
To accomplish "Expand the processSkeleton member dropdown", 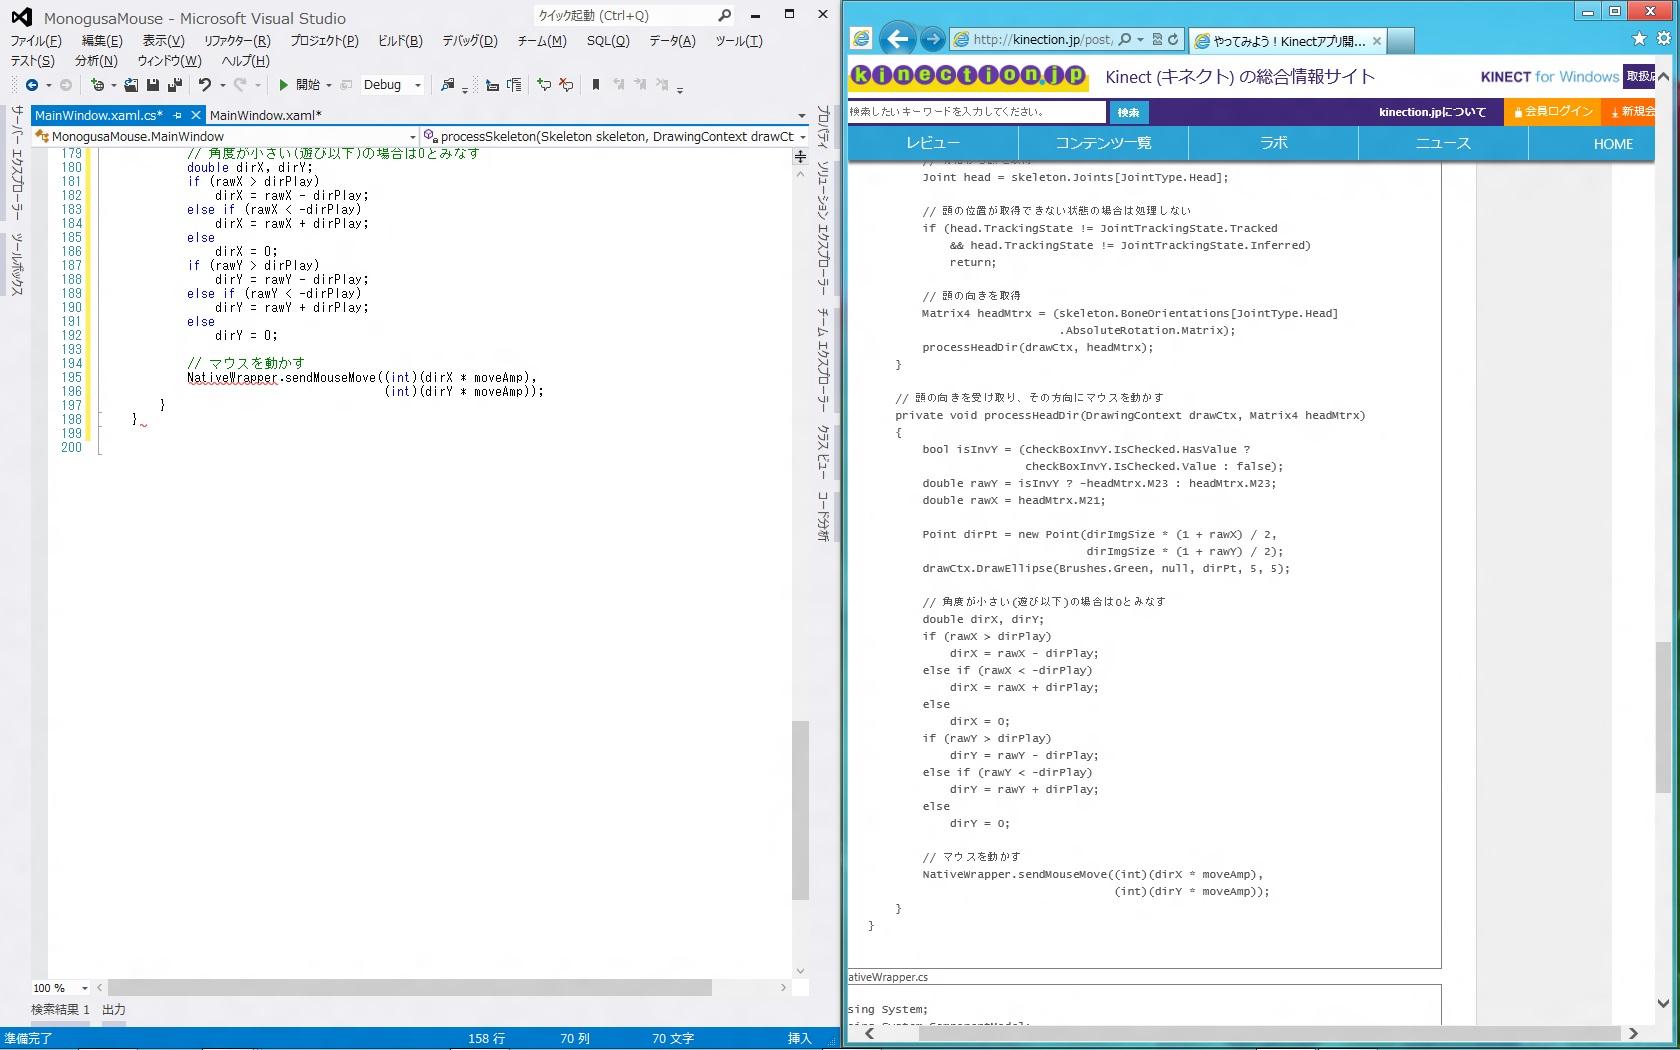I will pyautogui.click(x=802, y=137).
